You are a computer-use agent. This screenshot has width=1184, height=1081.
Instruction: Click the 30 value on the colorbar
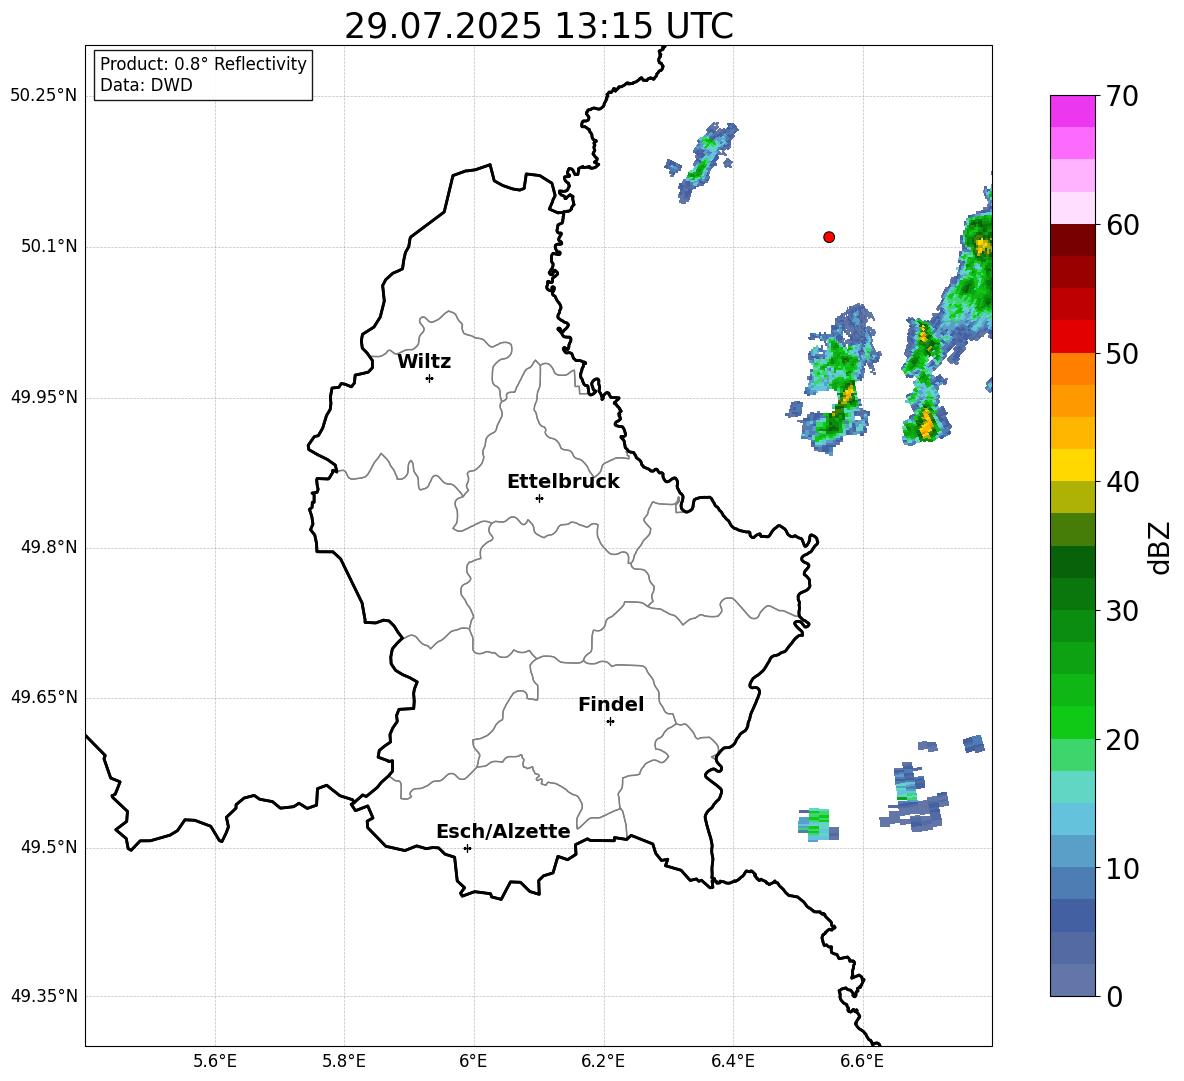click(x=1122, y=611)
